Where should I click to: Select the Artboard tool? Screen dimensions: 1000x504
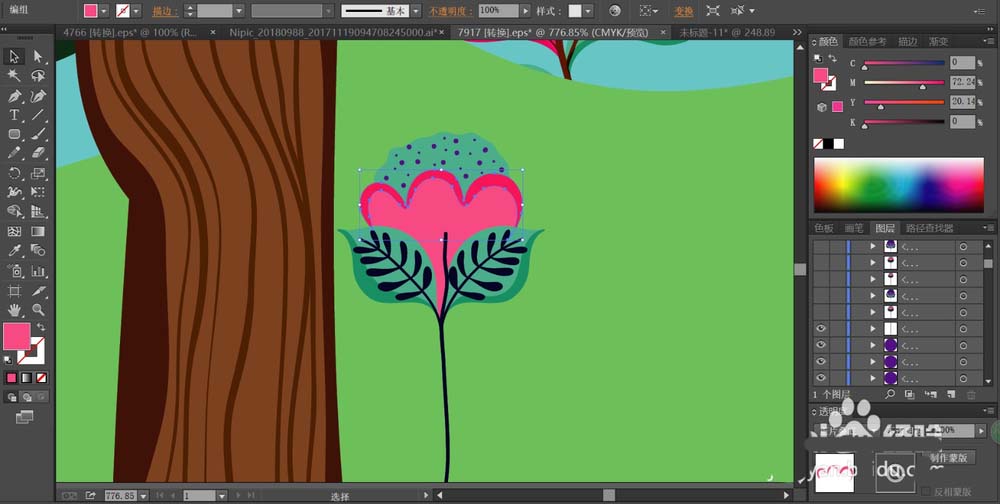[14, 291]
